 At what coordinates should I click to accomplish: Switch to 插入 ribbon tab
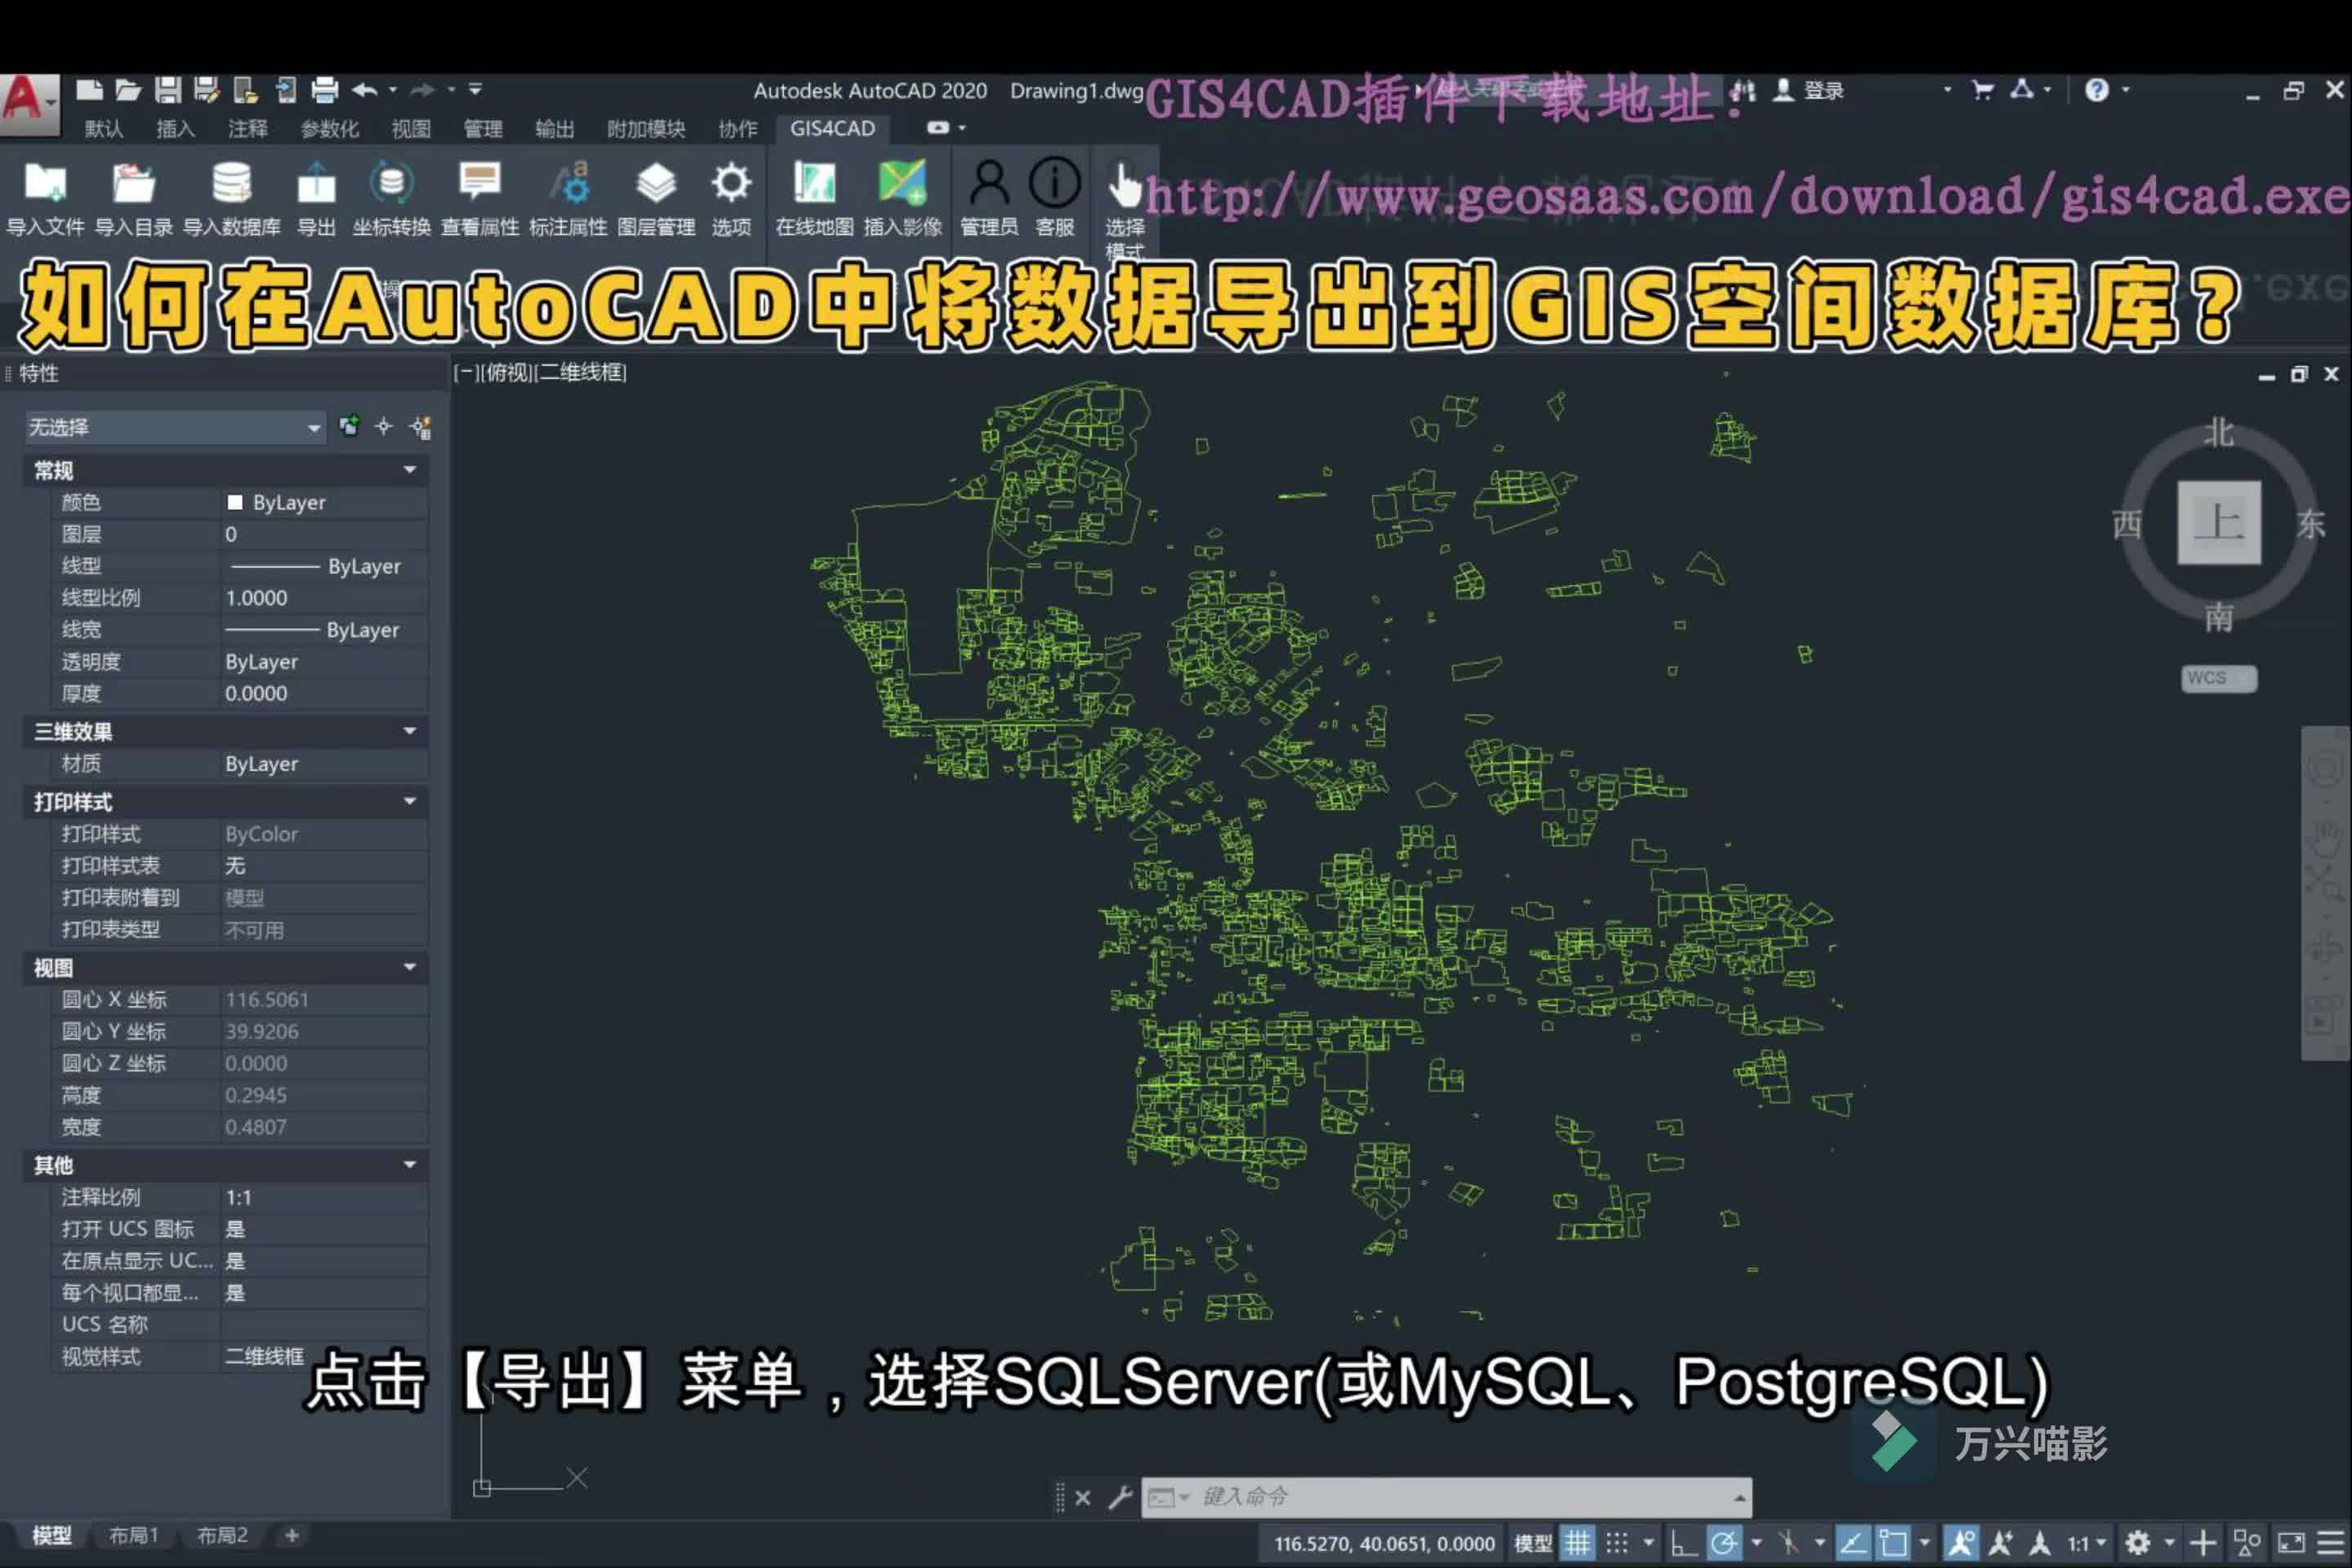(175, 128)
